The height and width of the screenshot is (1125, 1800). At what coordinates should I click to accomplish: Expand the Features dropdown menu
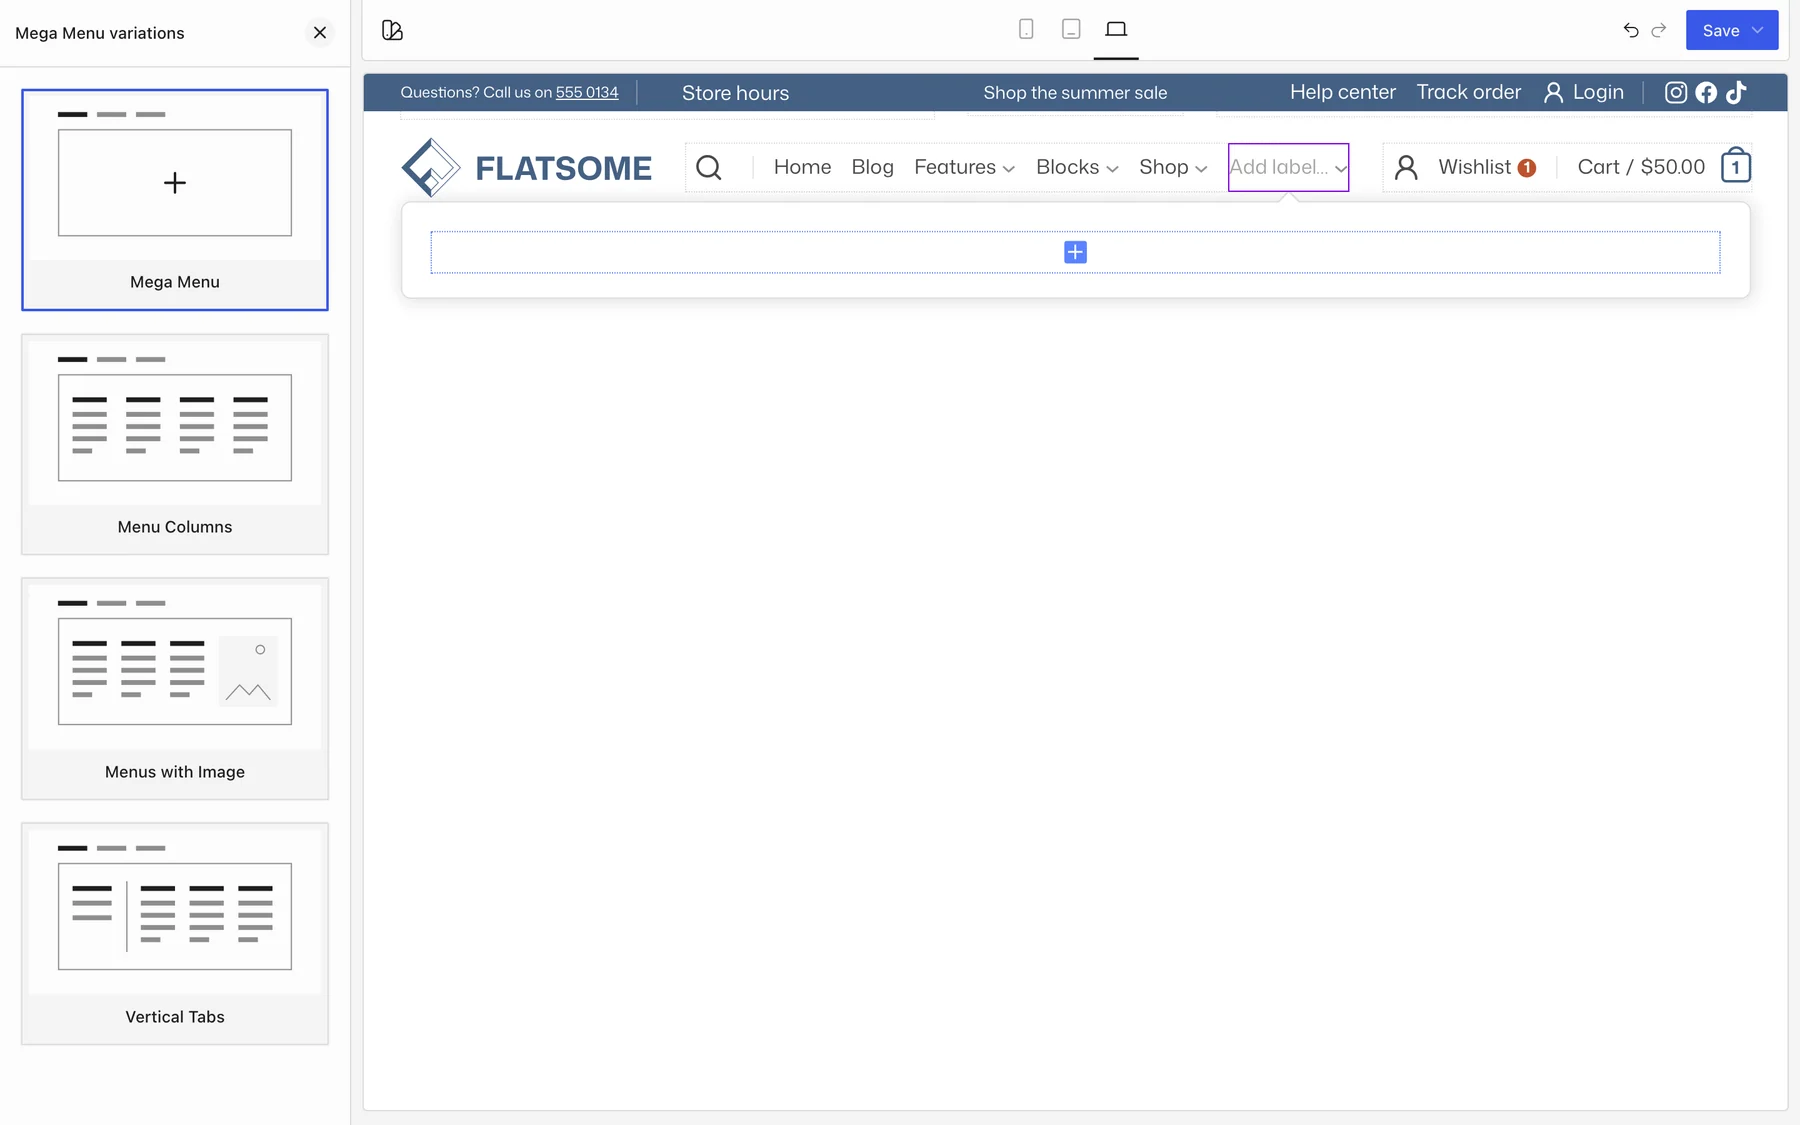(x=964, y=167)
